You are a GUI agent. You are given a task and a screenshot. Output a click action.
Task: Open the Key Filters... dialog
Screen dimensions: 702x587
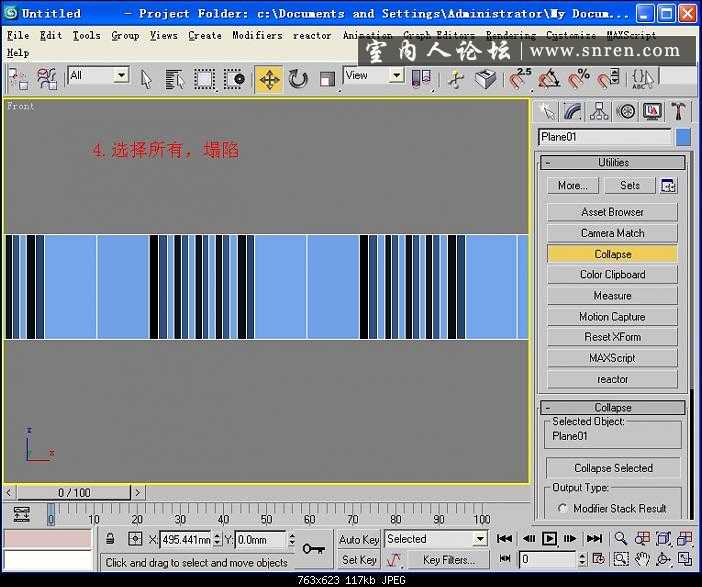tap(448, 560)
